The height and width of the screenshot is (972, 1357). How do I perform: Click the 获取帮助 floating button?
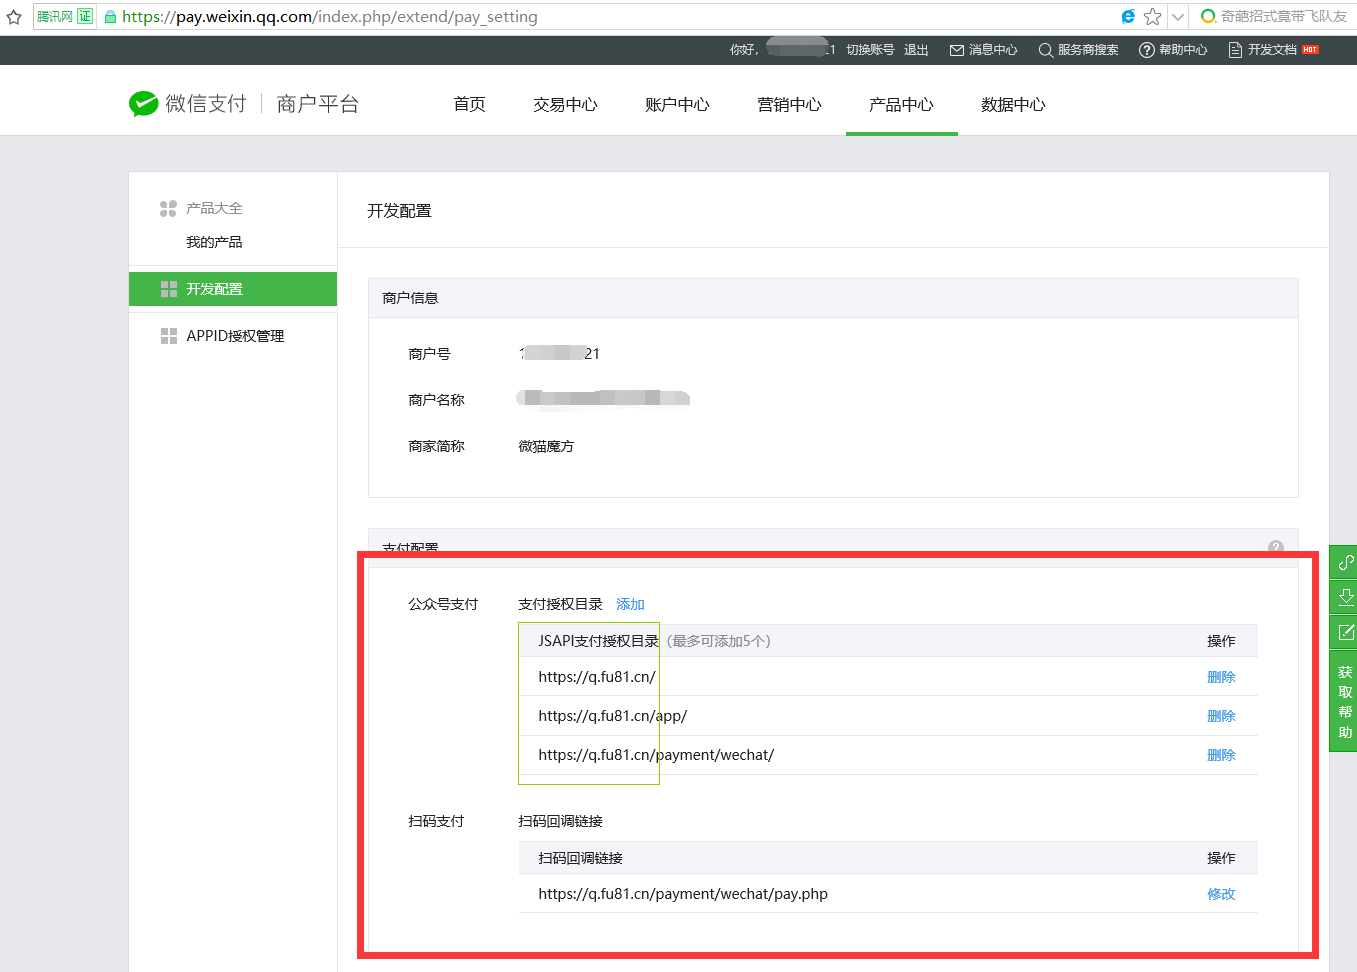(1345, 702)
